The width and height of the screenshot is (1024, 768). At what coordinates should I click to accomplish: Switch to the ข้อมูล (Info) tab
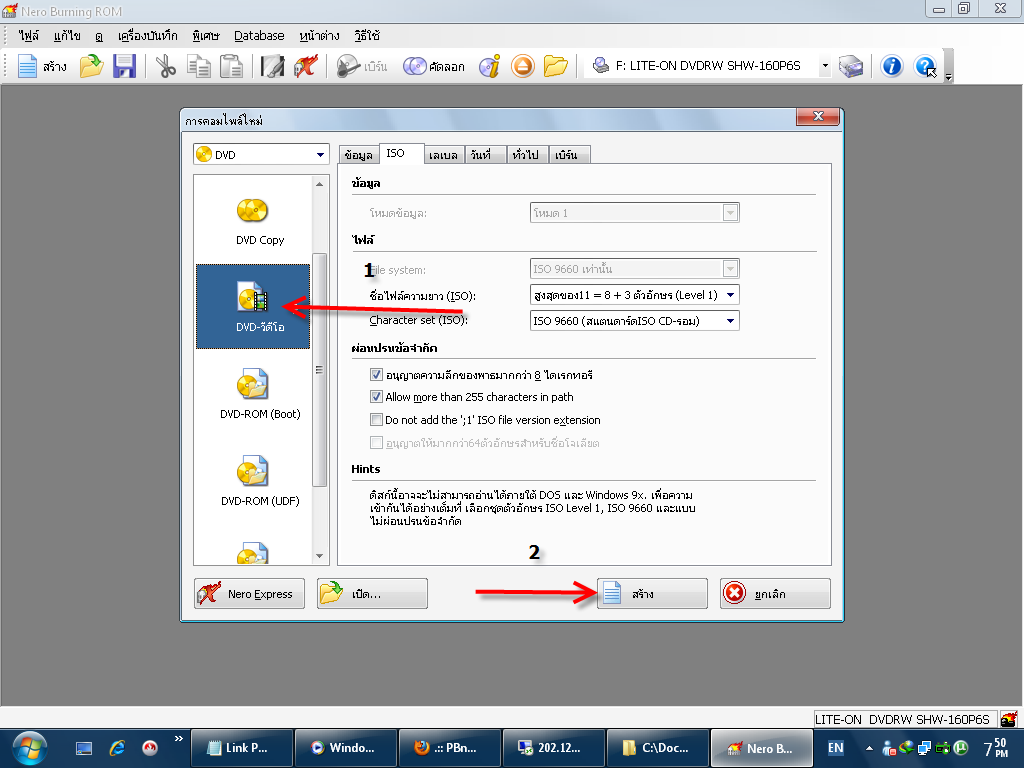pos(359,155)
